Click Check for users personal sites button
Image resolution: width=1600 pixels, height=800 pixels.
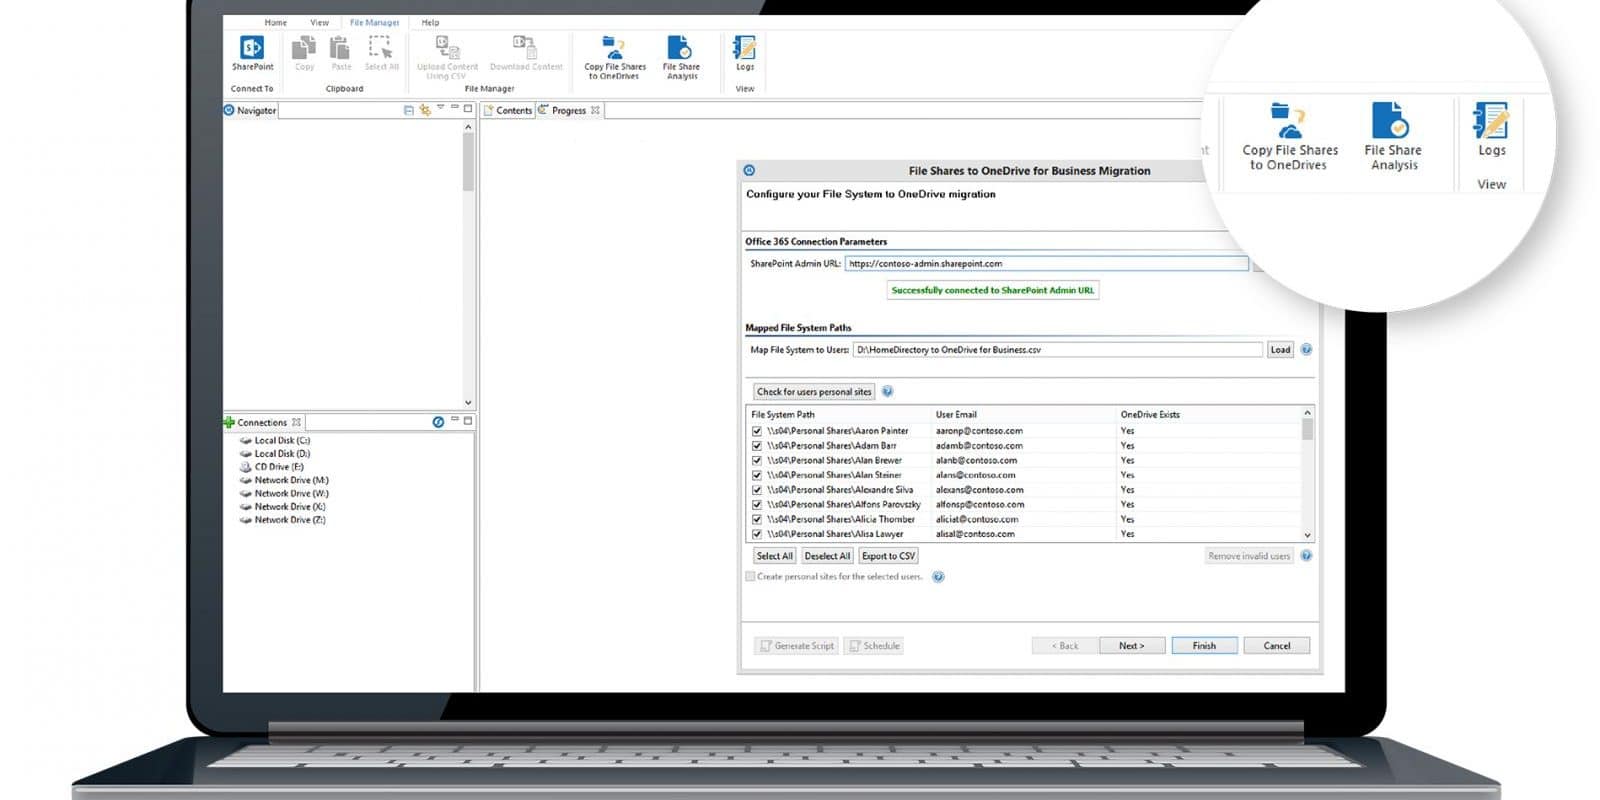tap(814, 392)
